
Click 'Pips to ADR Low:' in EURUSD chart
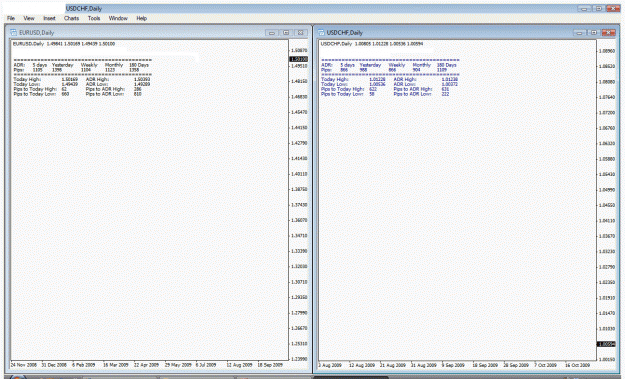coord(105,94)
